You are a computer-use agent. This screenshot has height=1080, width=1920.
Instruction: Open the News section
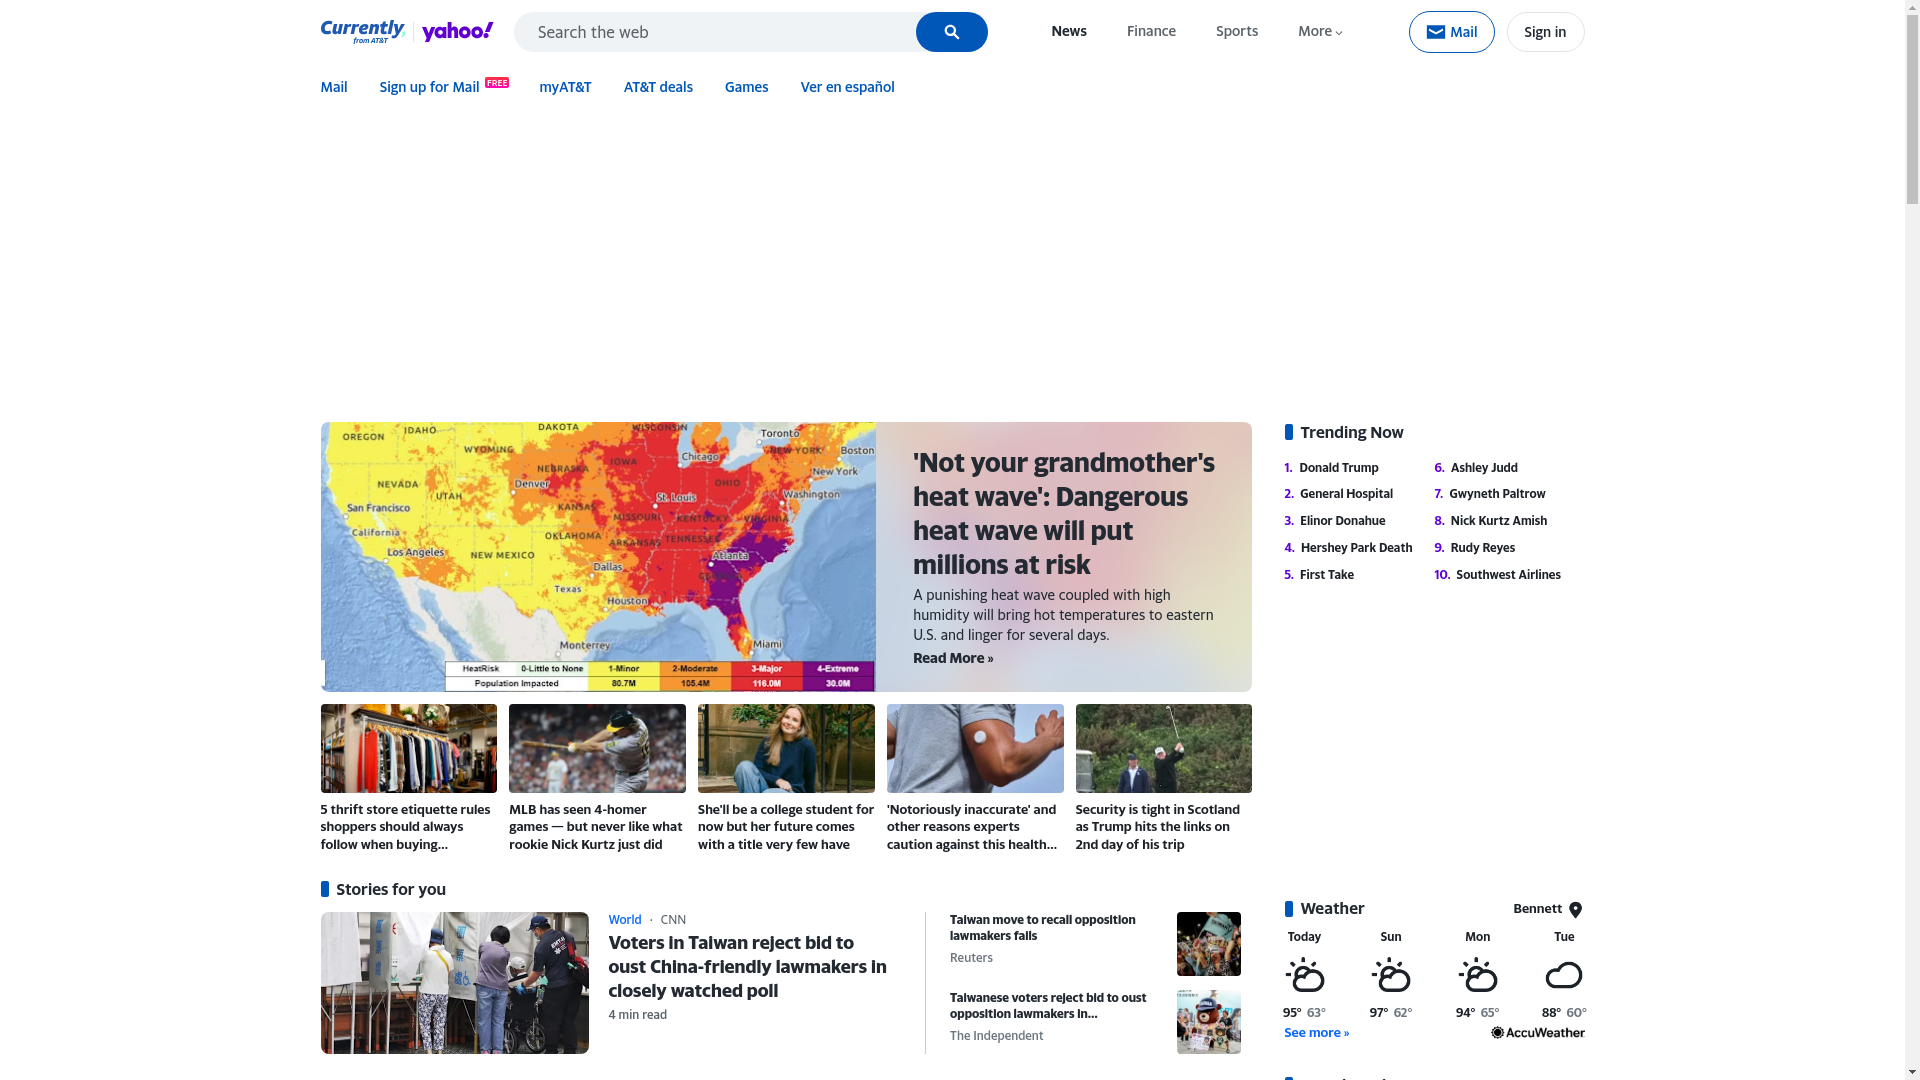1068,31
